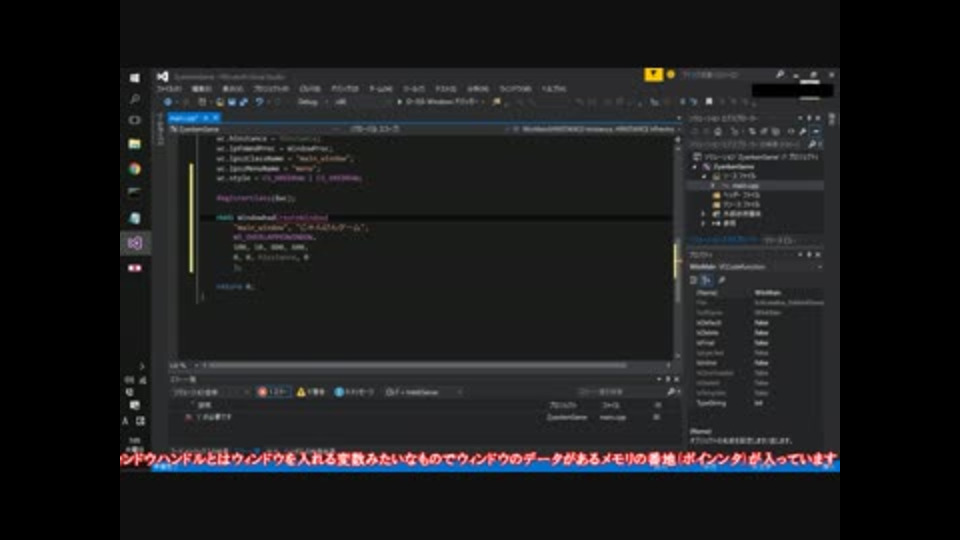The width and height of the screenshot is (960, 540).
Task: Open File Explorer from the taskbar
Action: coord(135,144)
